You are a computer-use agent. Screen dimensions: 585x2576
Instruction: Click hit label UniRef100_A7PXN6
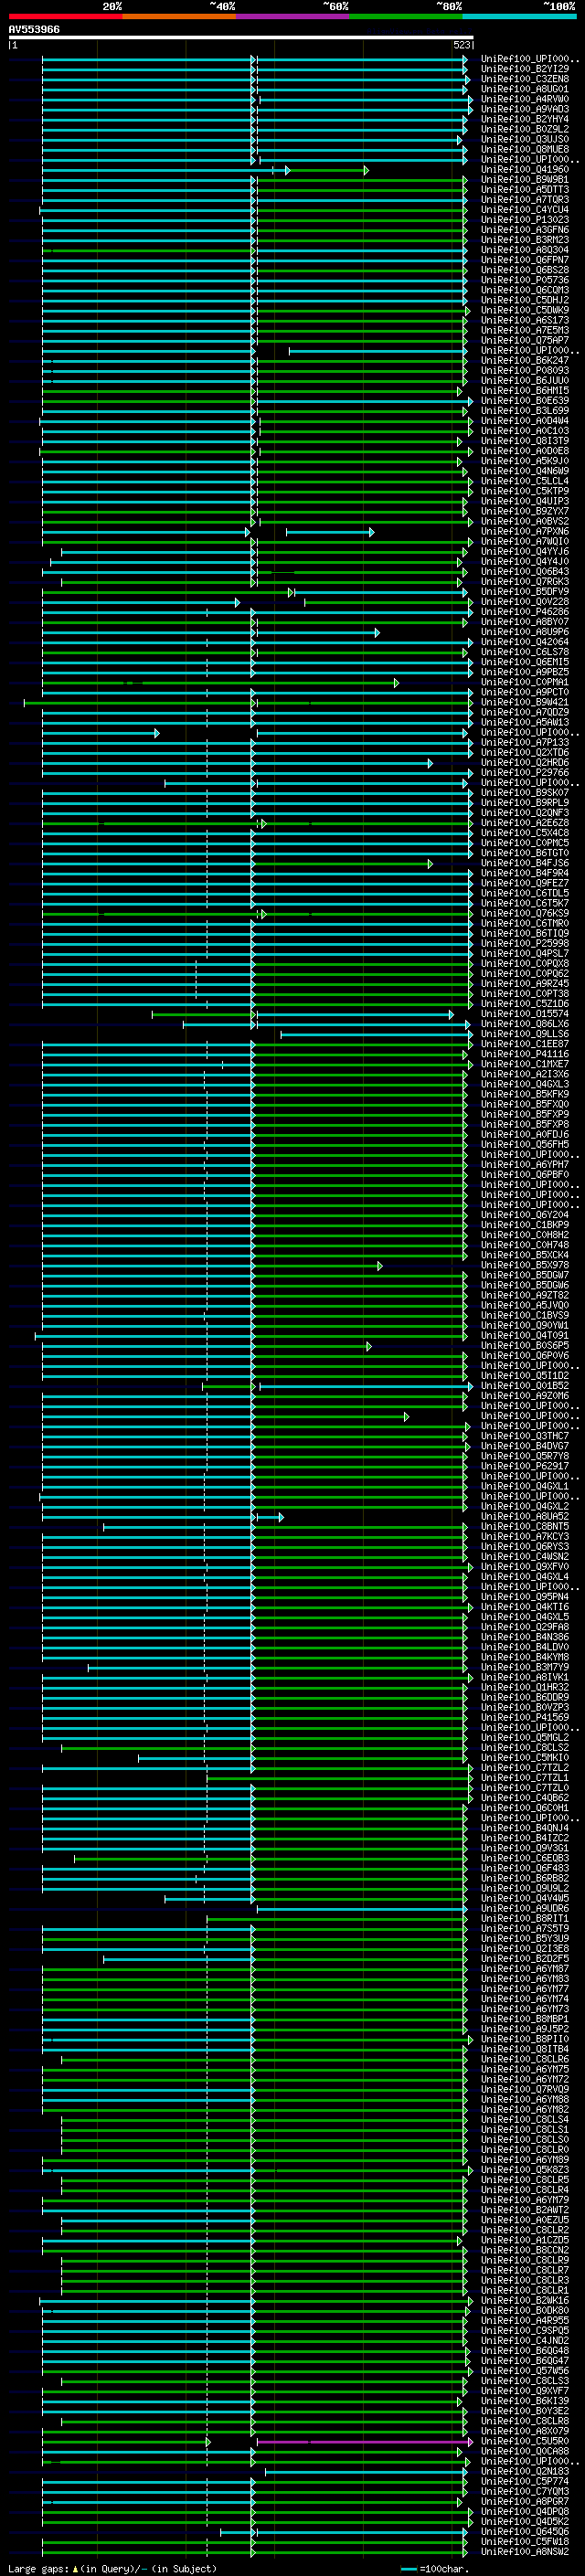525,532
